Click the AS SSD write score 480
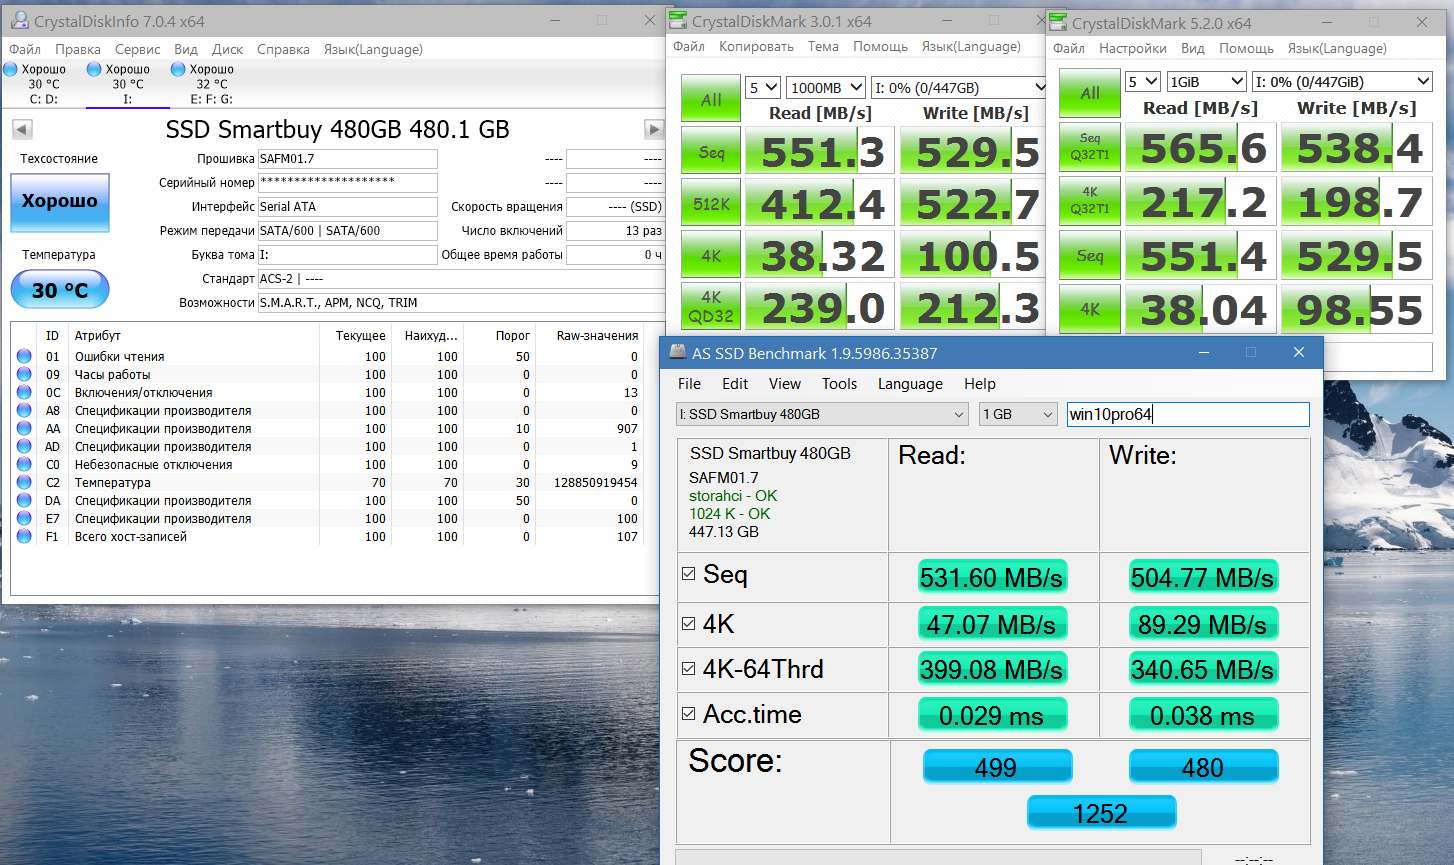The image size is (1454, 865). (1203, 767)
